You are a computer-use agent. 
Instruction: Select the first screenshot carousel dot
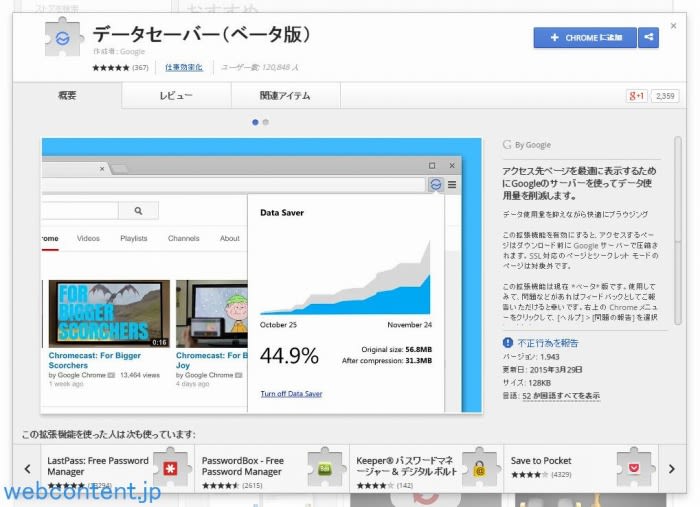coord(255,122)
